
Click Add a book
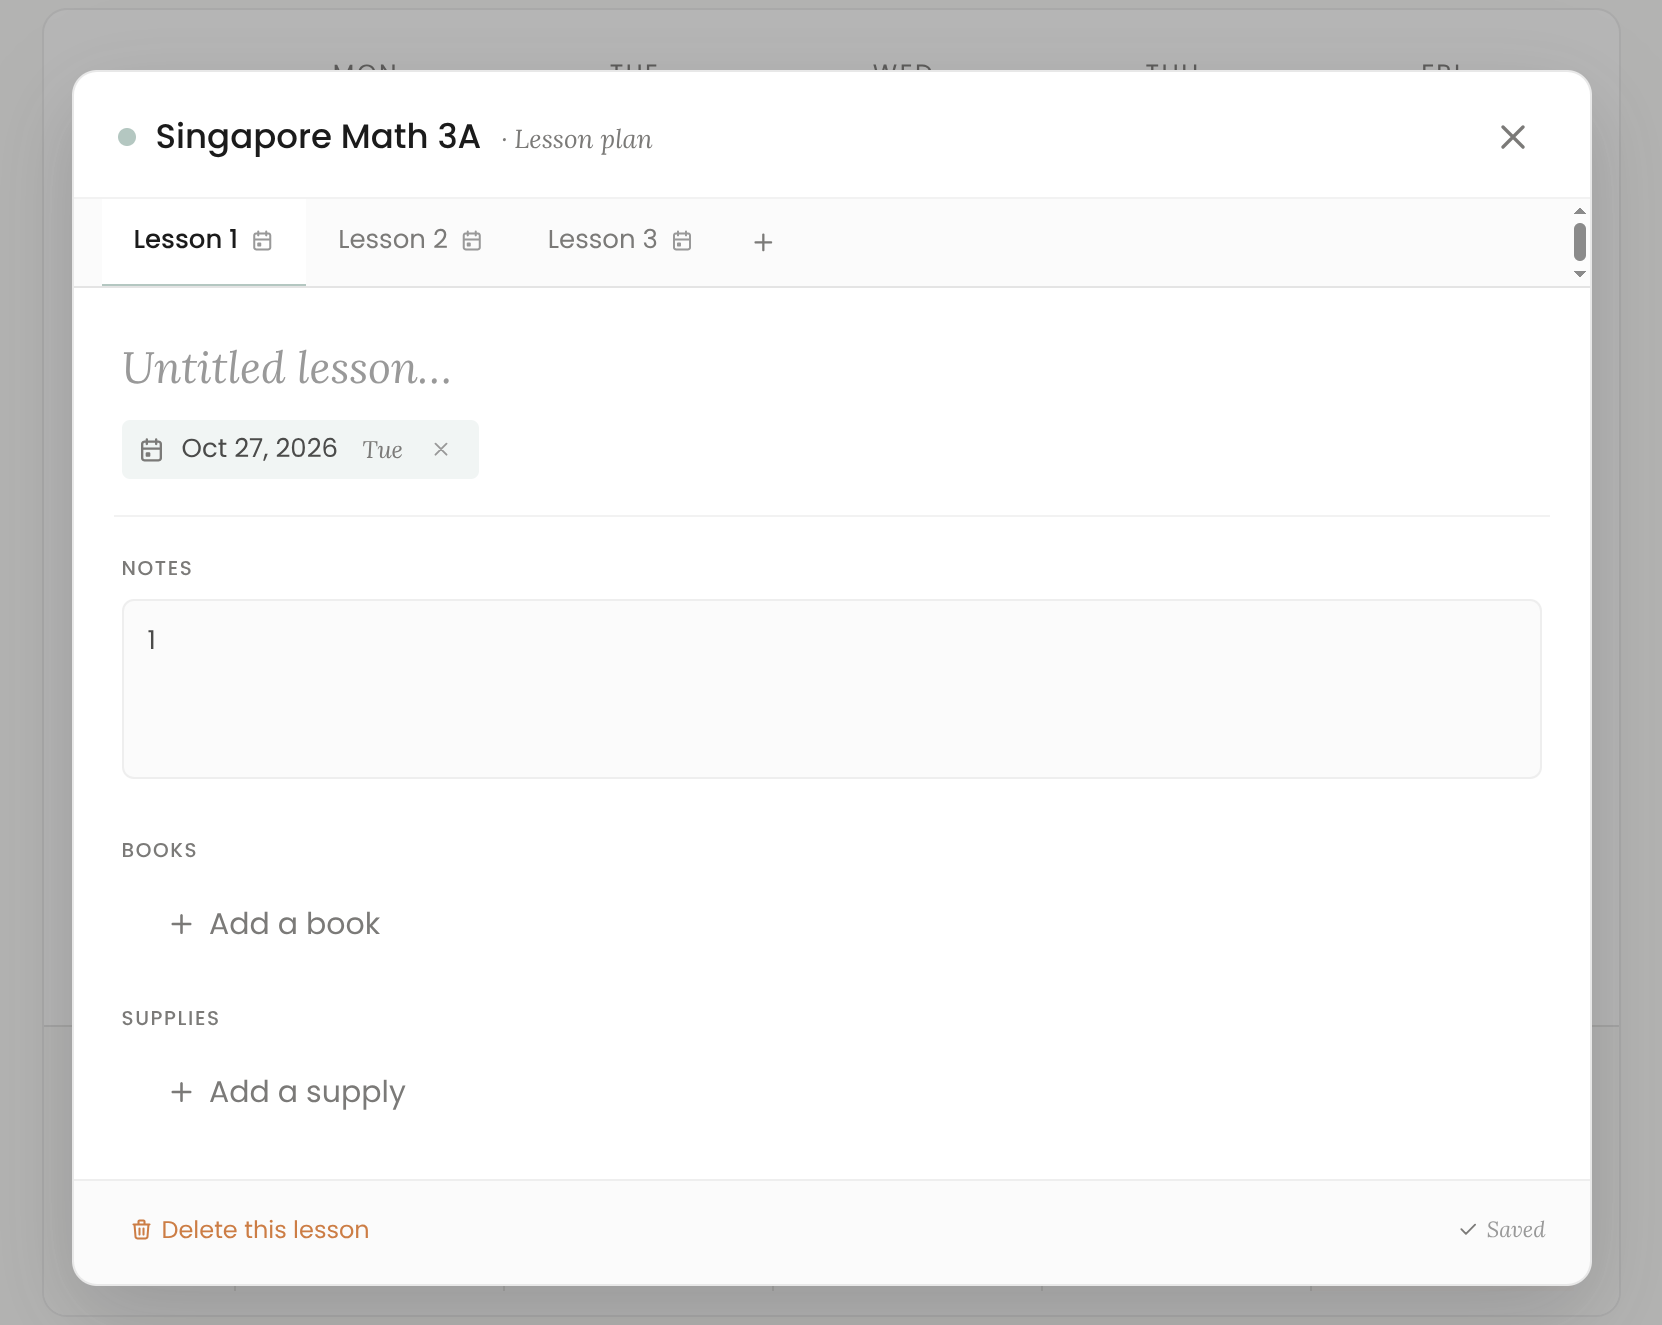tap(276, 924)
